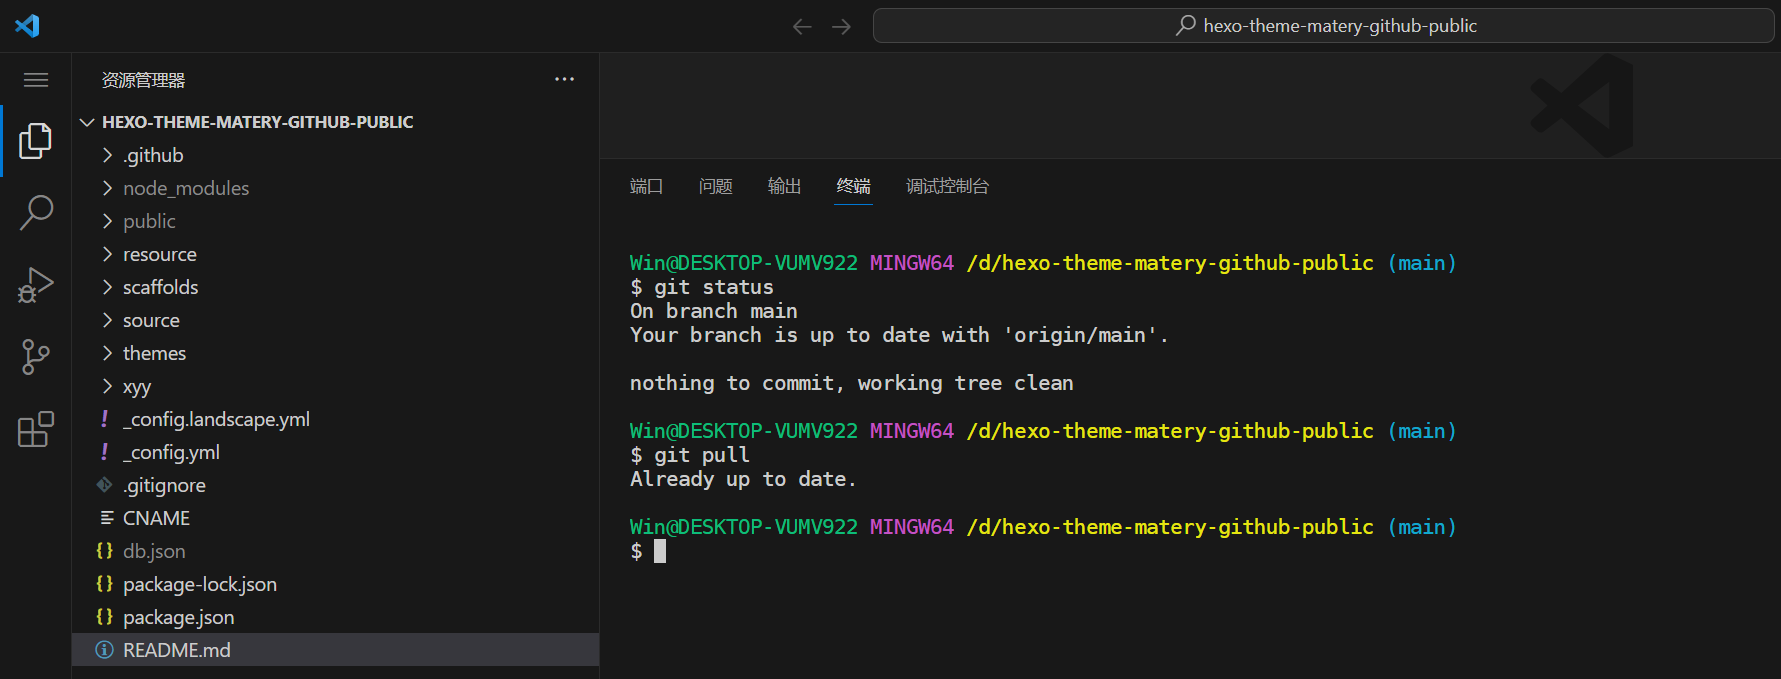Click the .gitignore git file icon

pyautogui.click(x=104, y=485)
